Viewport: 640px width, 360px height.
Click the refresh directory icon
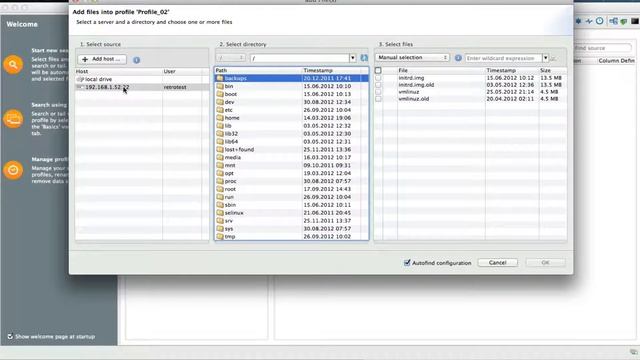point(364,58)
